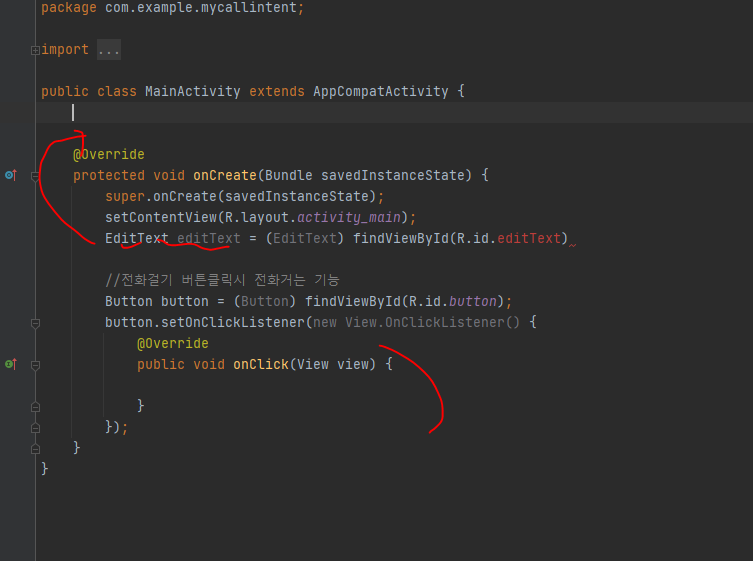The image size is (753, 561).
Task: Click "EditText" type at line start
Action: [x=137, y=238]
